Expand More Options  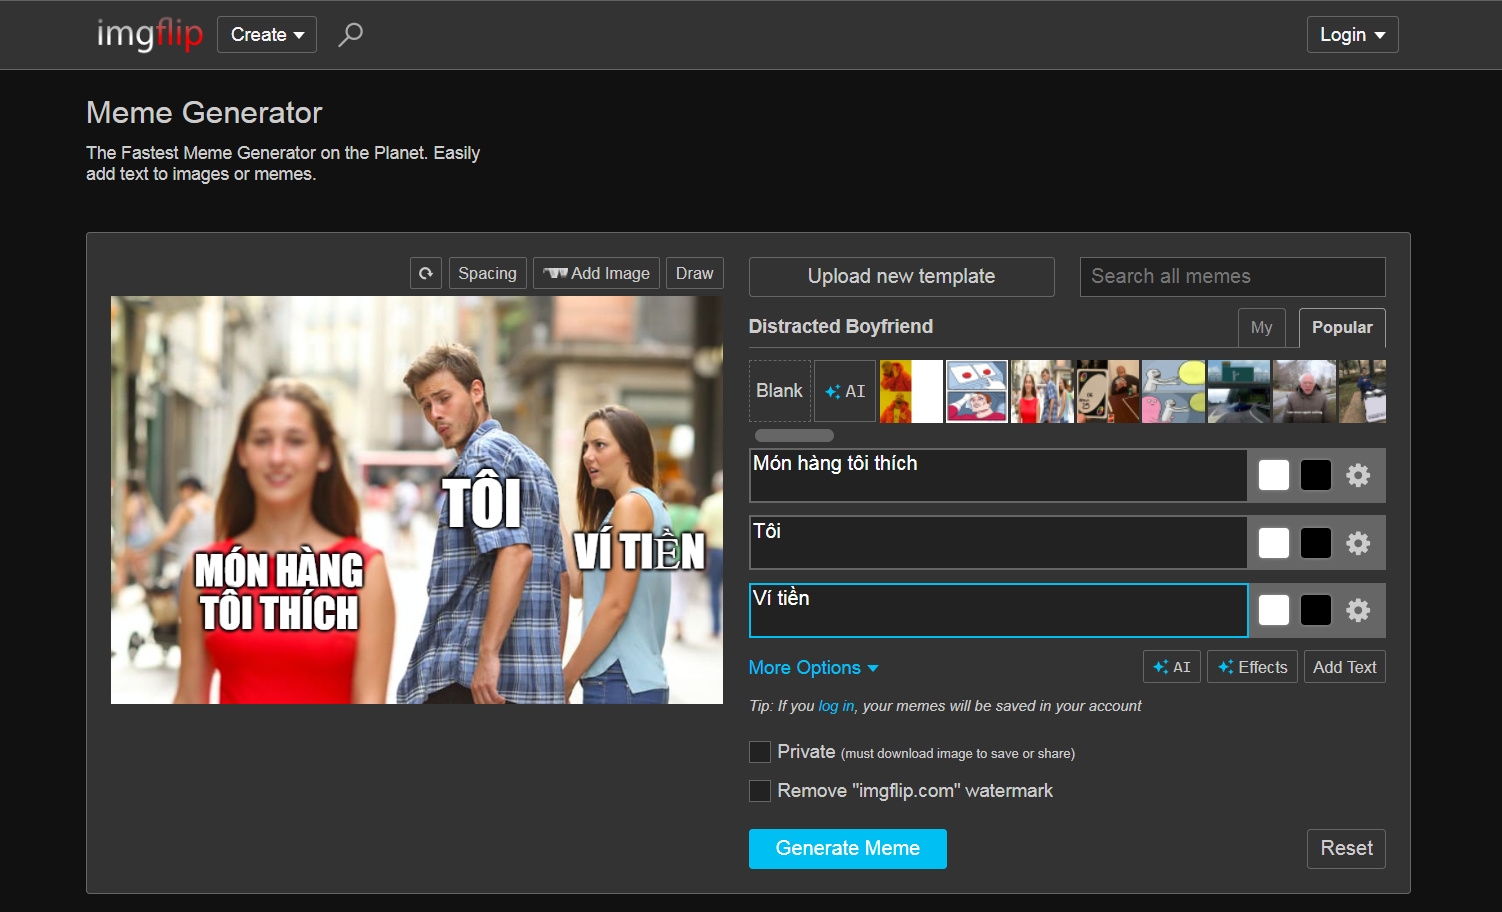813,668
